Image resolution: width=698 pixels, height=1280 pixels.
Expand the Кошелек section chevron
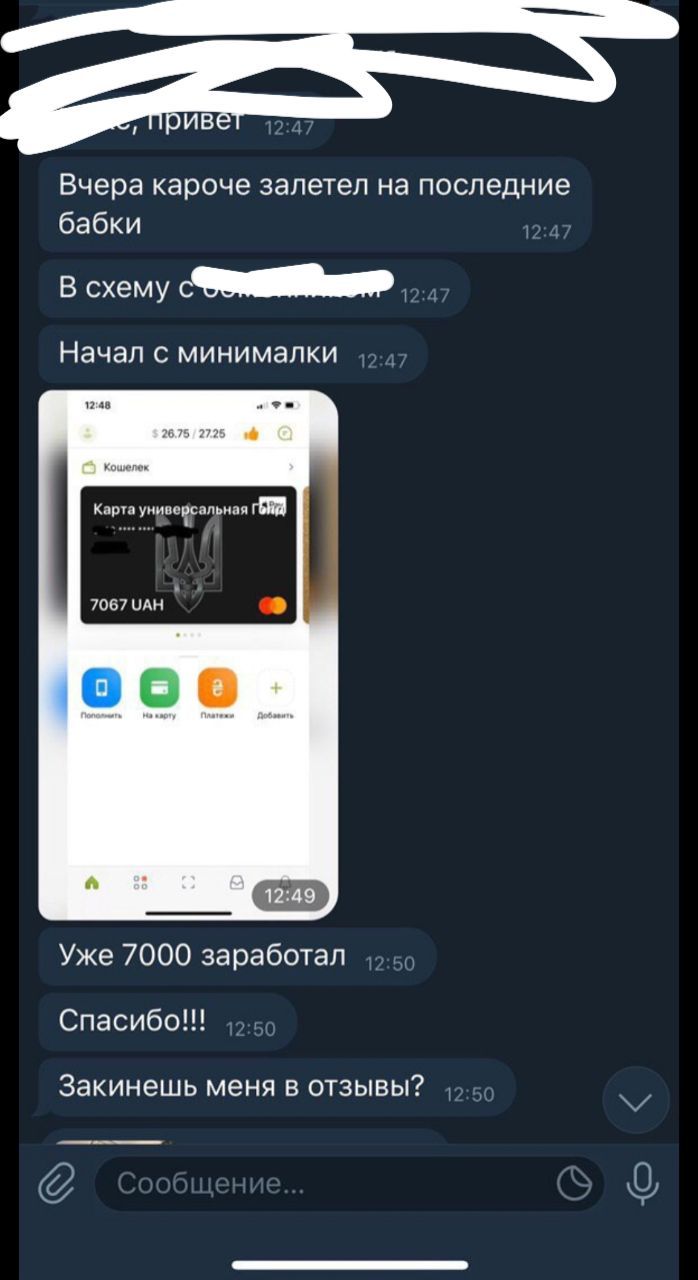[291, 467]
